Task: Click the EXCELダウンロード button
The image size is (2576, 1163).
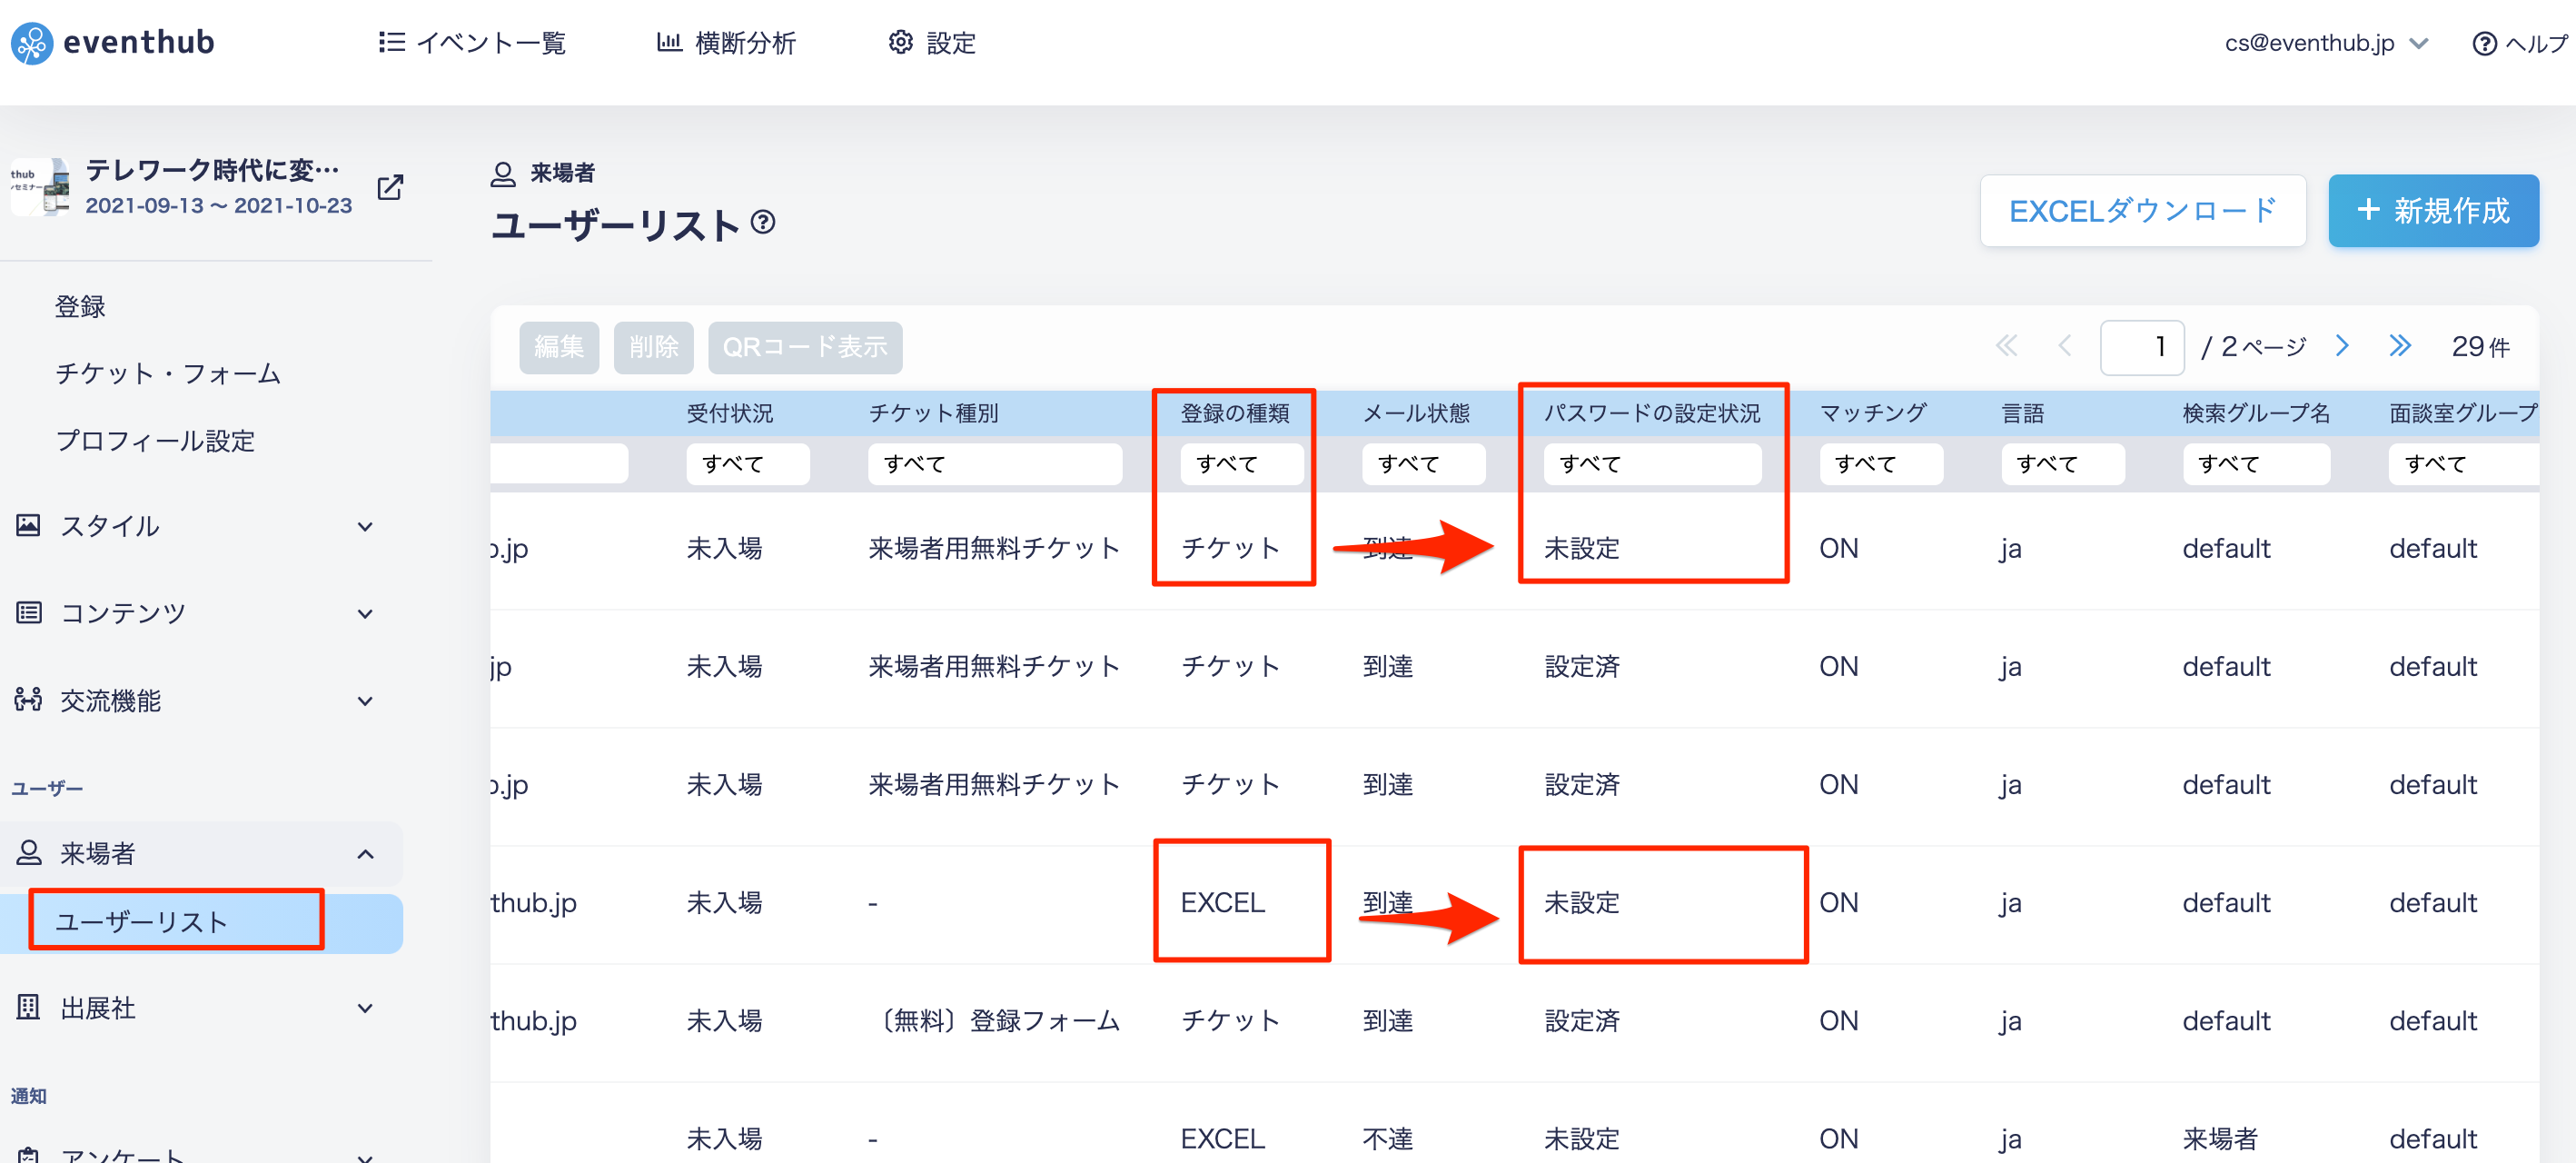Action: pos(2142,211)
